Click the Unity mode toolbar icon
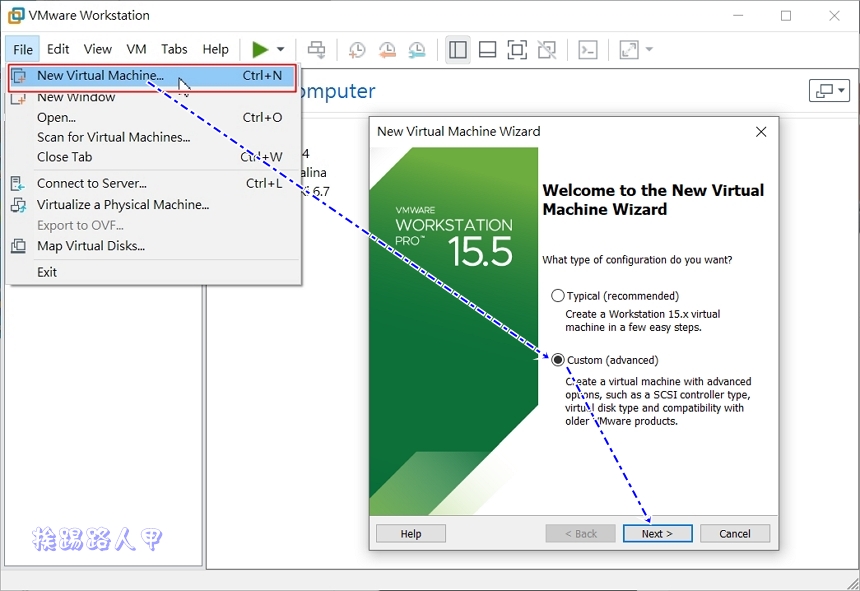 pos(546,49)
